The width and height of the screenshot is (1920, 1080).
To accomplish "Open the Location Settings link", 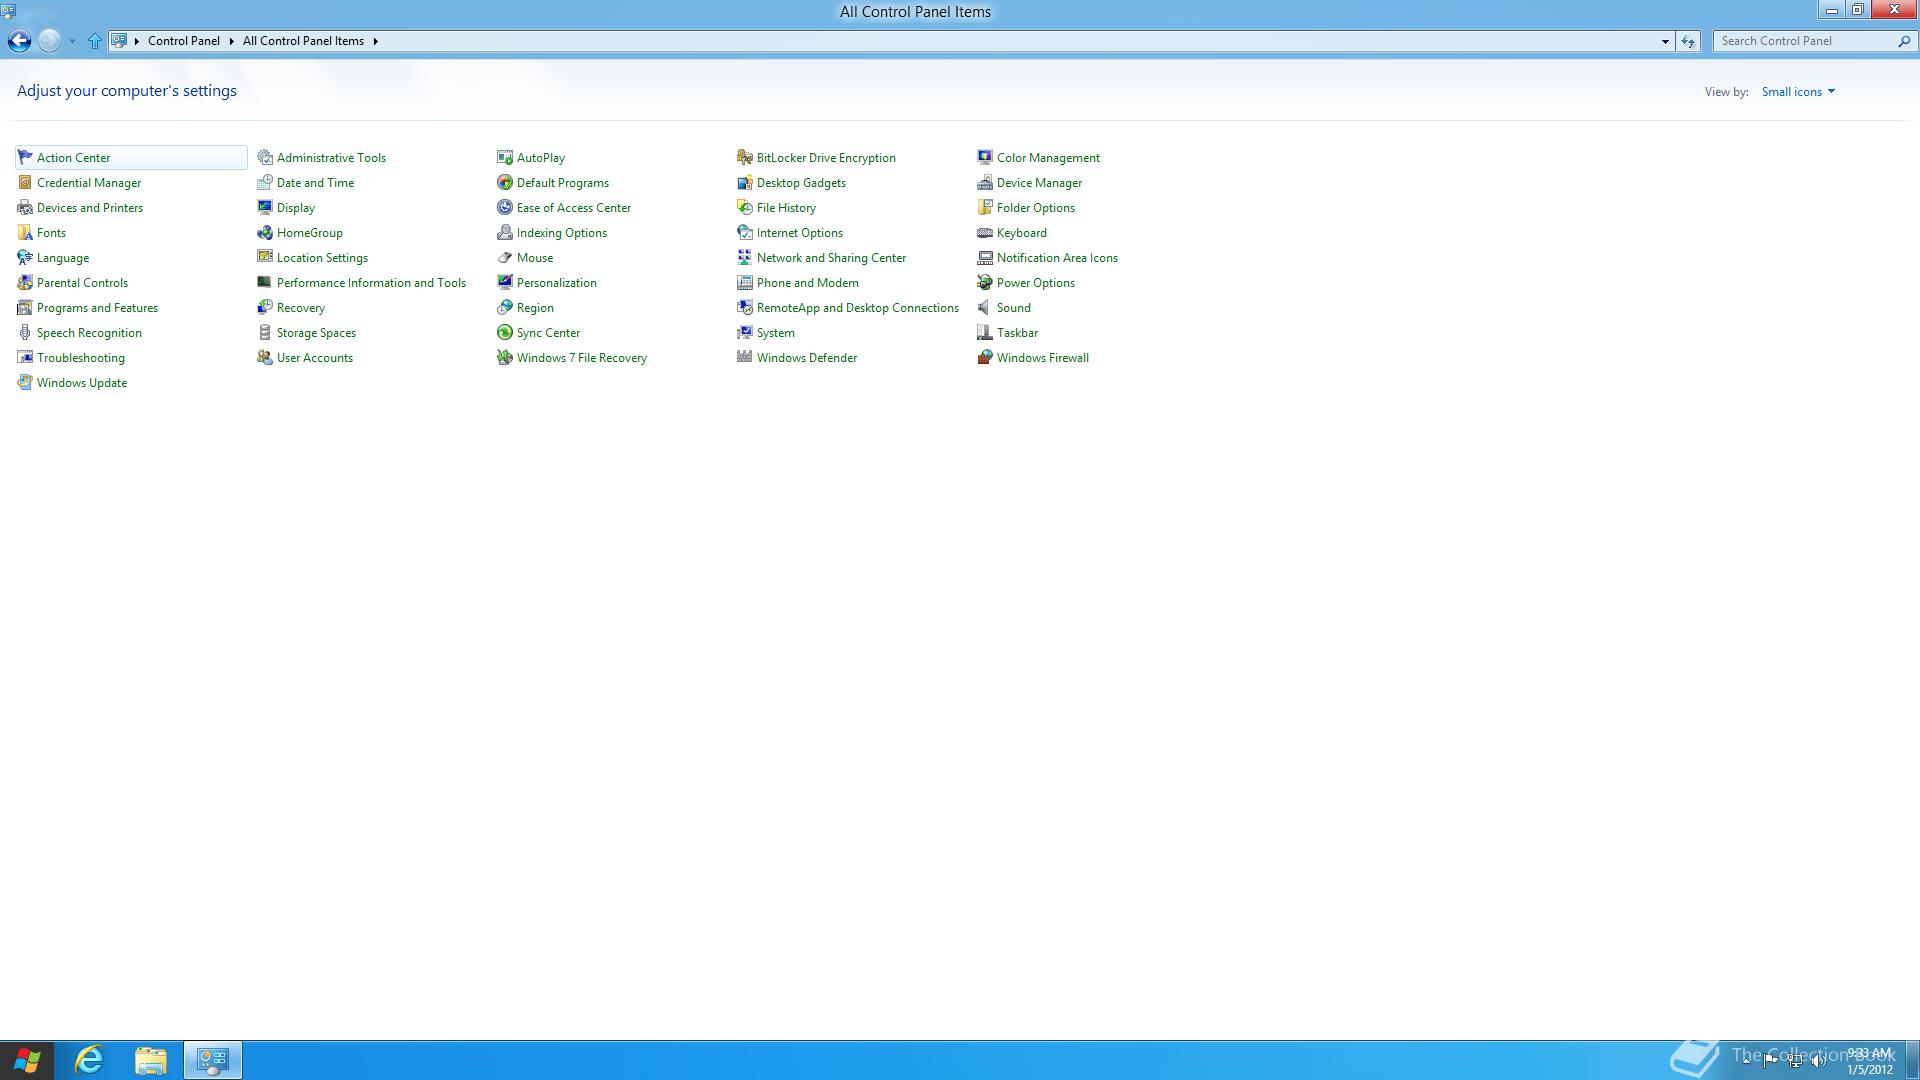I will [322, 258].
